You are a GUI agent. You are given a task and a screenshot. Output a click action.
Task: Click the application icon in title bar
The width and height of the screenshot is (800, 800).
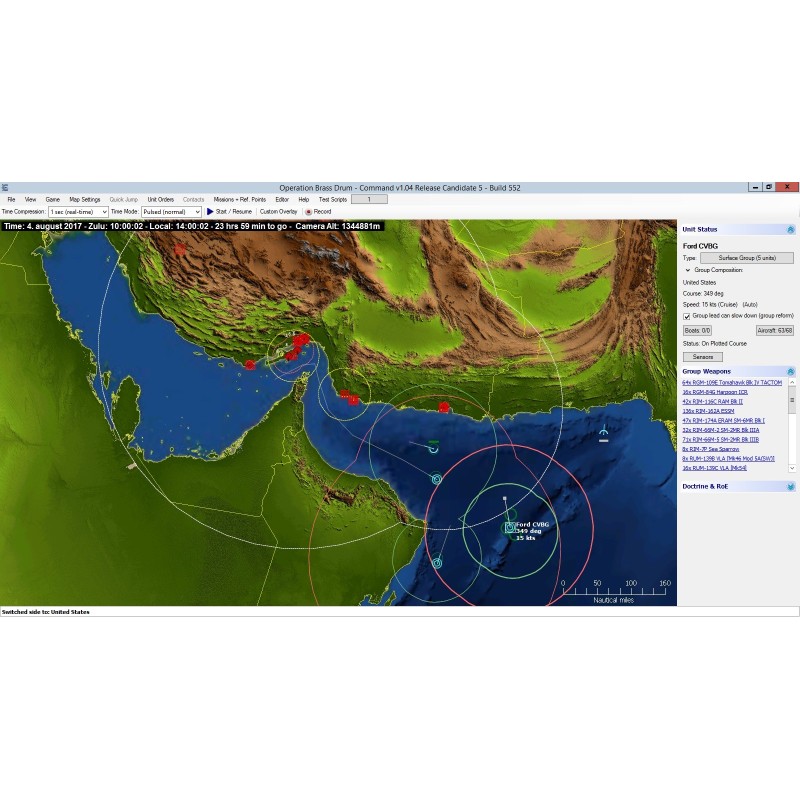[x=5, y=187]
